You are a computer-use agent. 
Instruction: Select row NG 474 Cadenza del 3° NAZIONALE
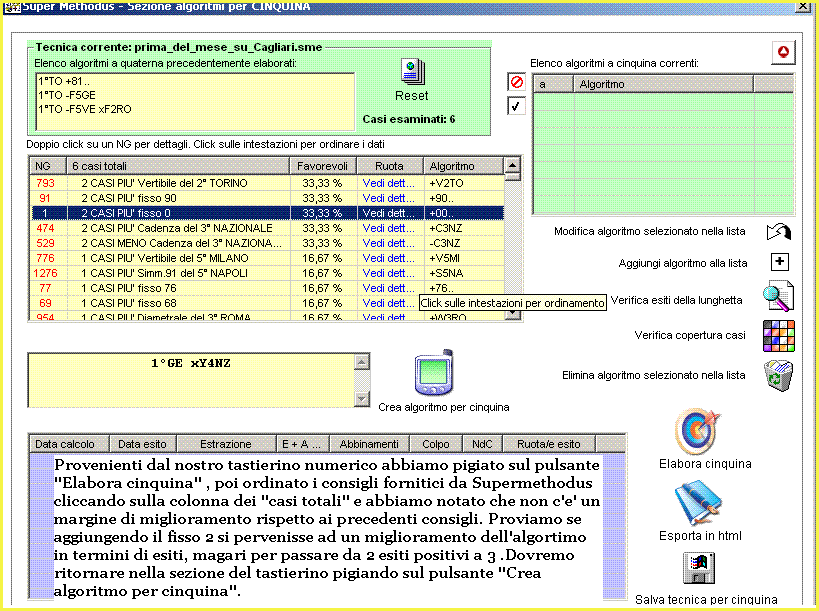pos(267,228)
